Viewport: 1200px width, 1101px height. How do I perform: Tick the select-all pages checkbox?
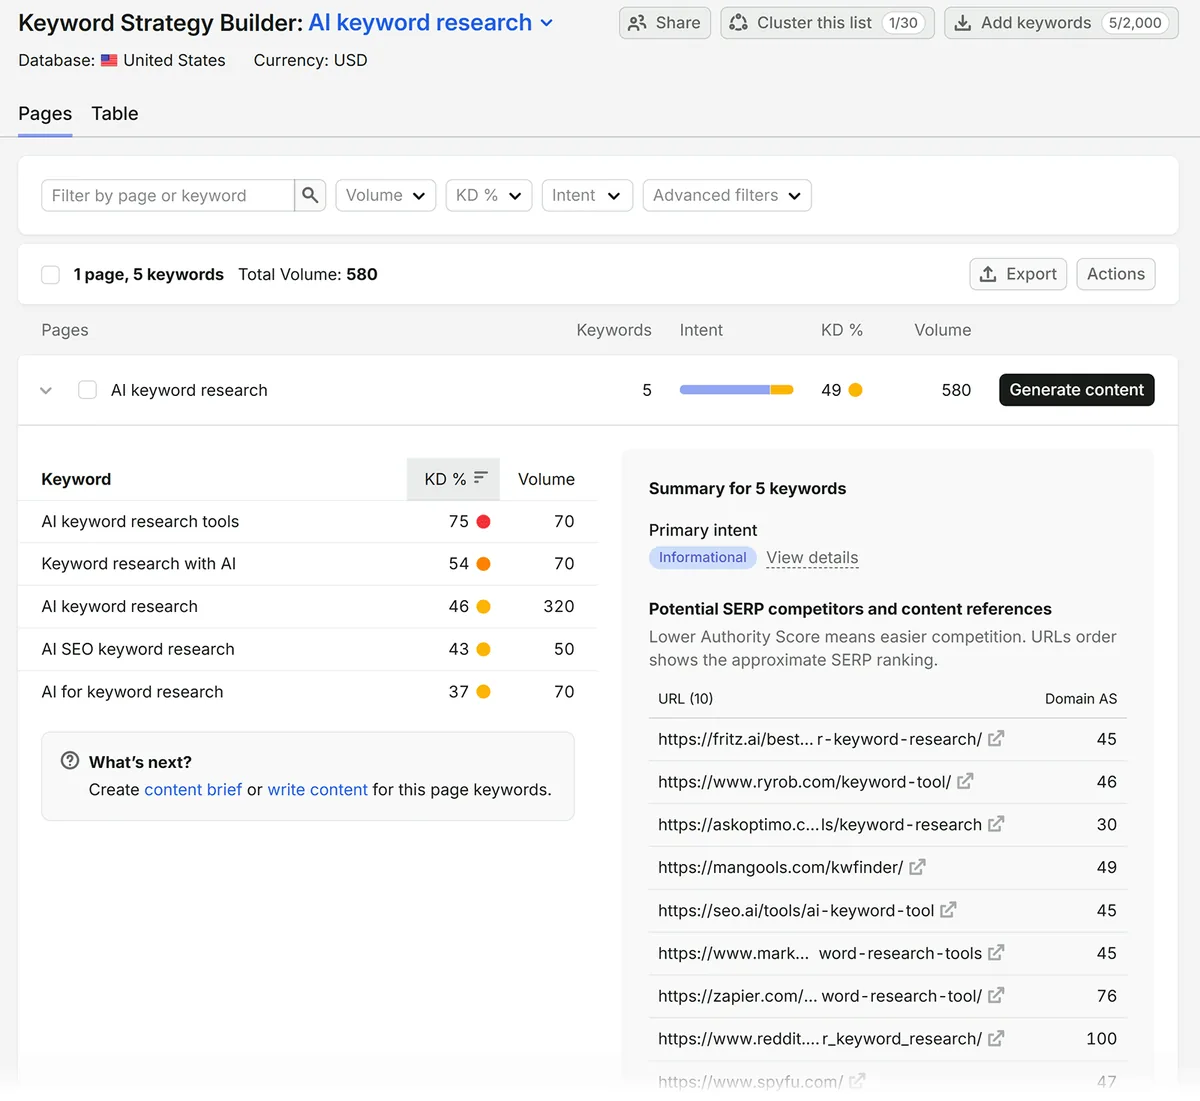point(51,274)
